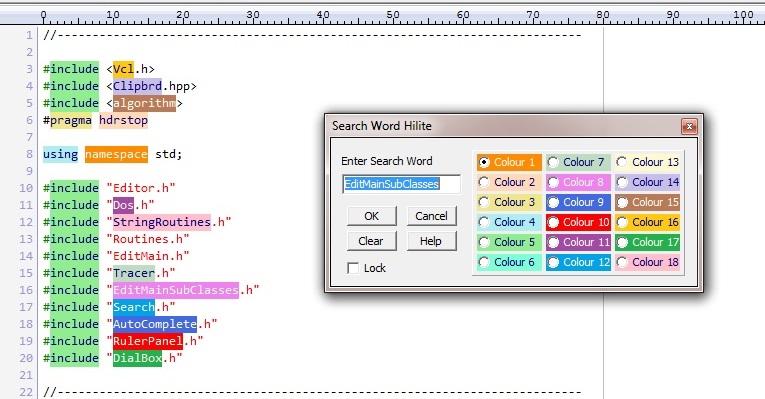The height and width of the screenshot is (399, 765).
Task: Click the highlighted word Tracer
Action: click(134, 273)
